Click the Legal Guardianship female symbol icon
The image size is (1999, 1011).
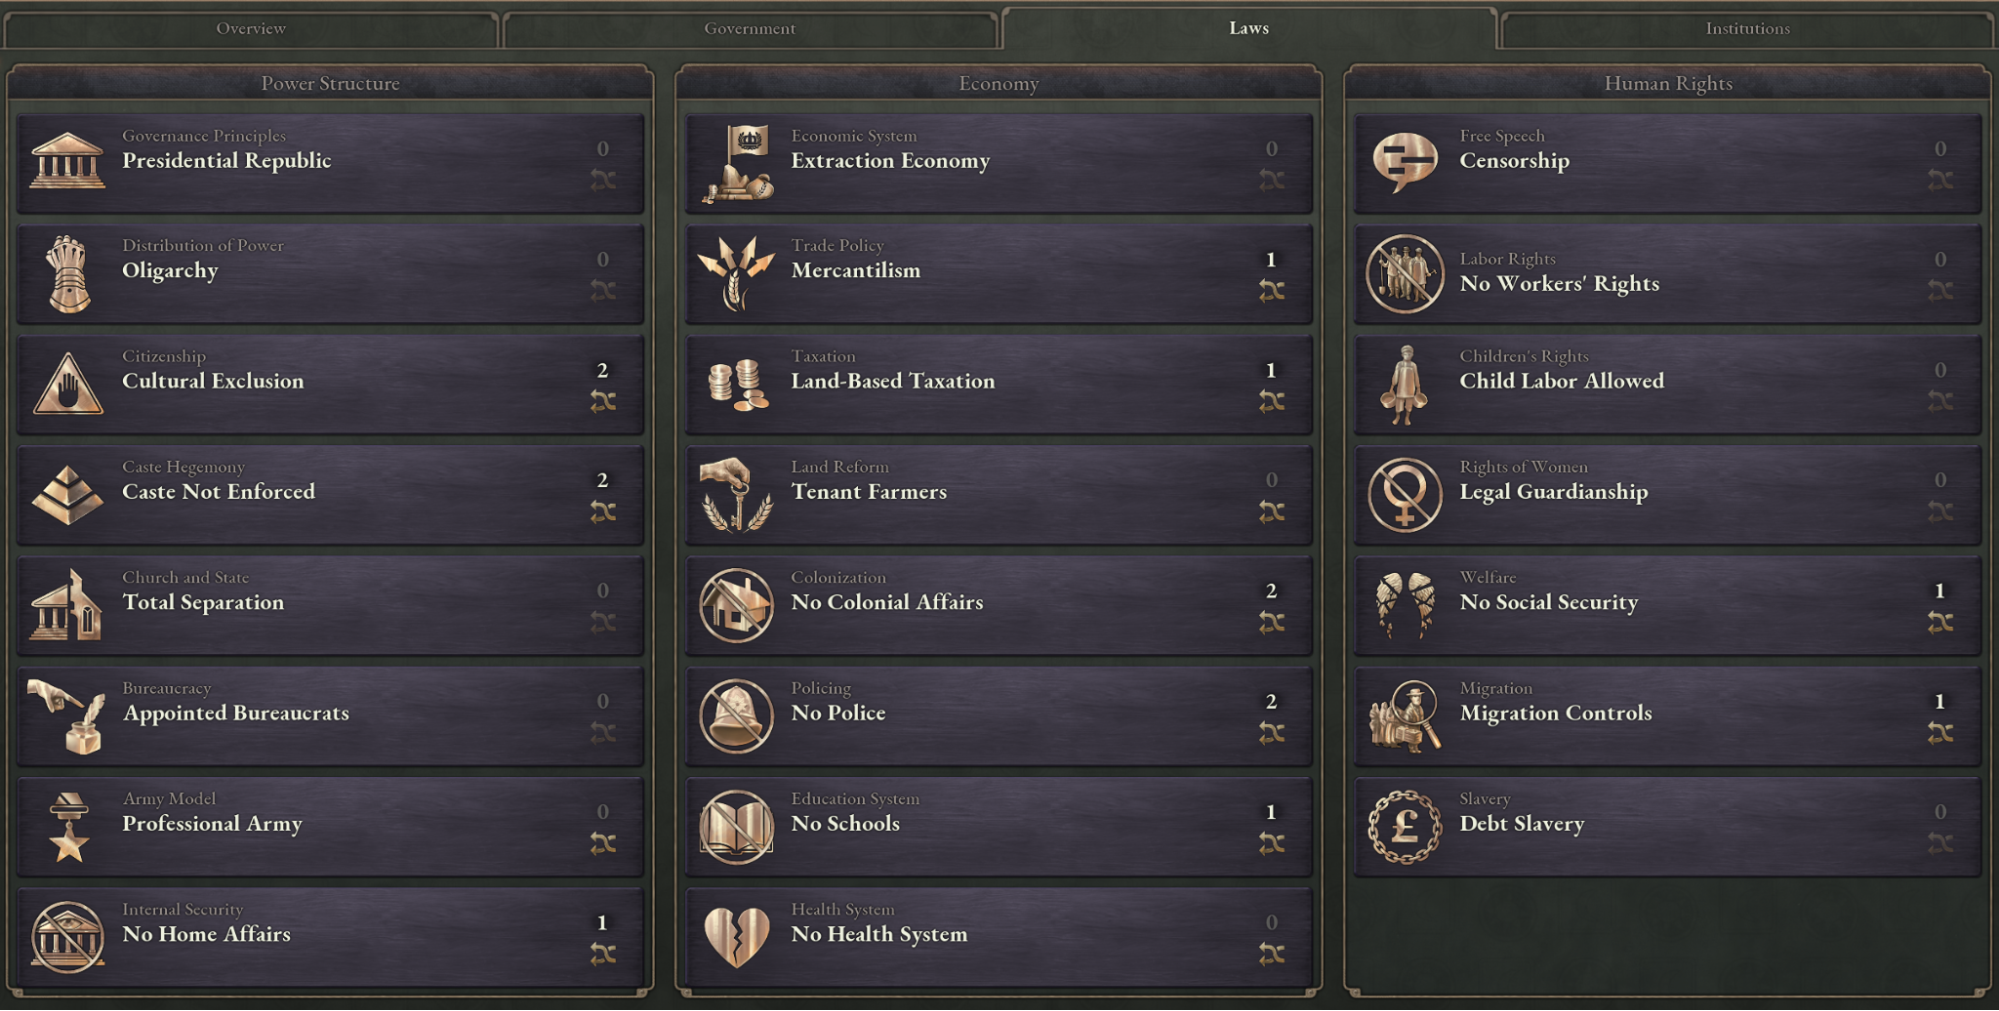click(1405, 494)
